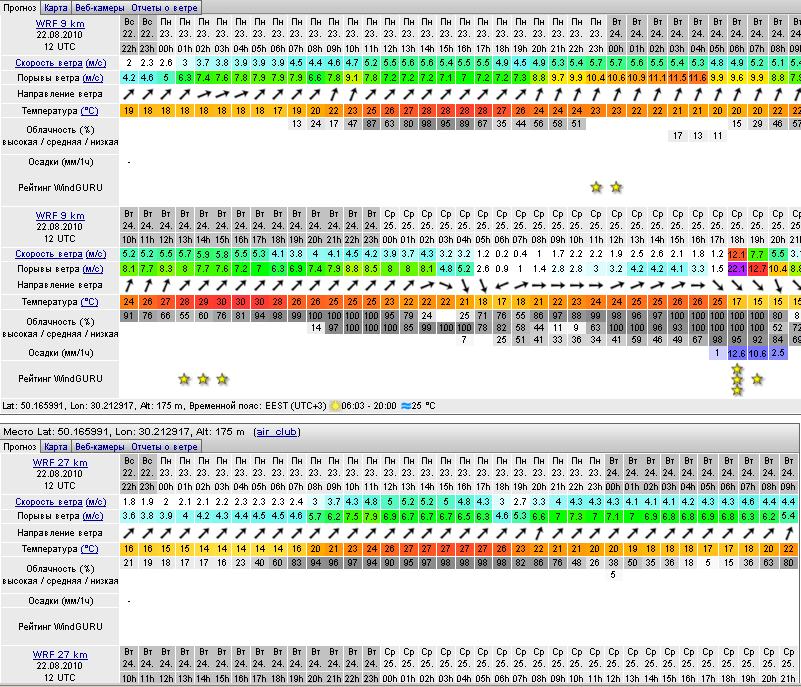Open the air_club link
Screen dimensions: 801x687
tap(277, 431)
